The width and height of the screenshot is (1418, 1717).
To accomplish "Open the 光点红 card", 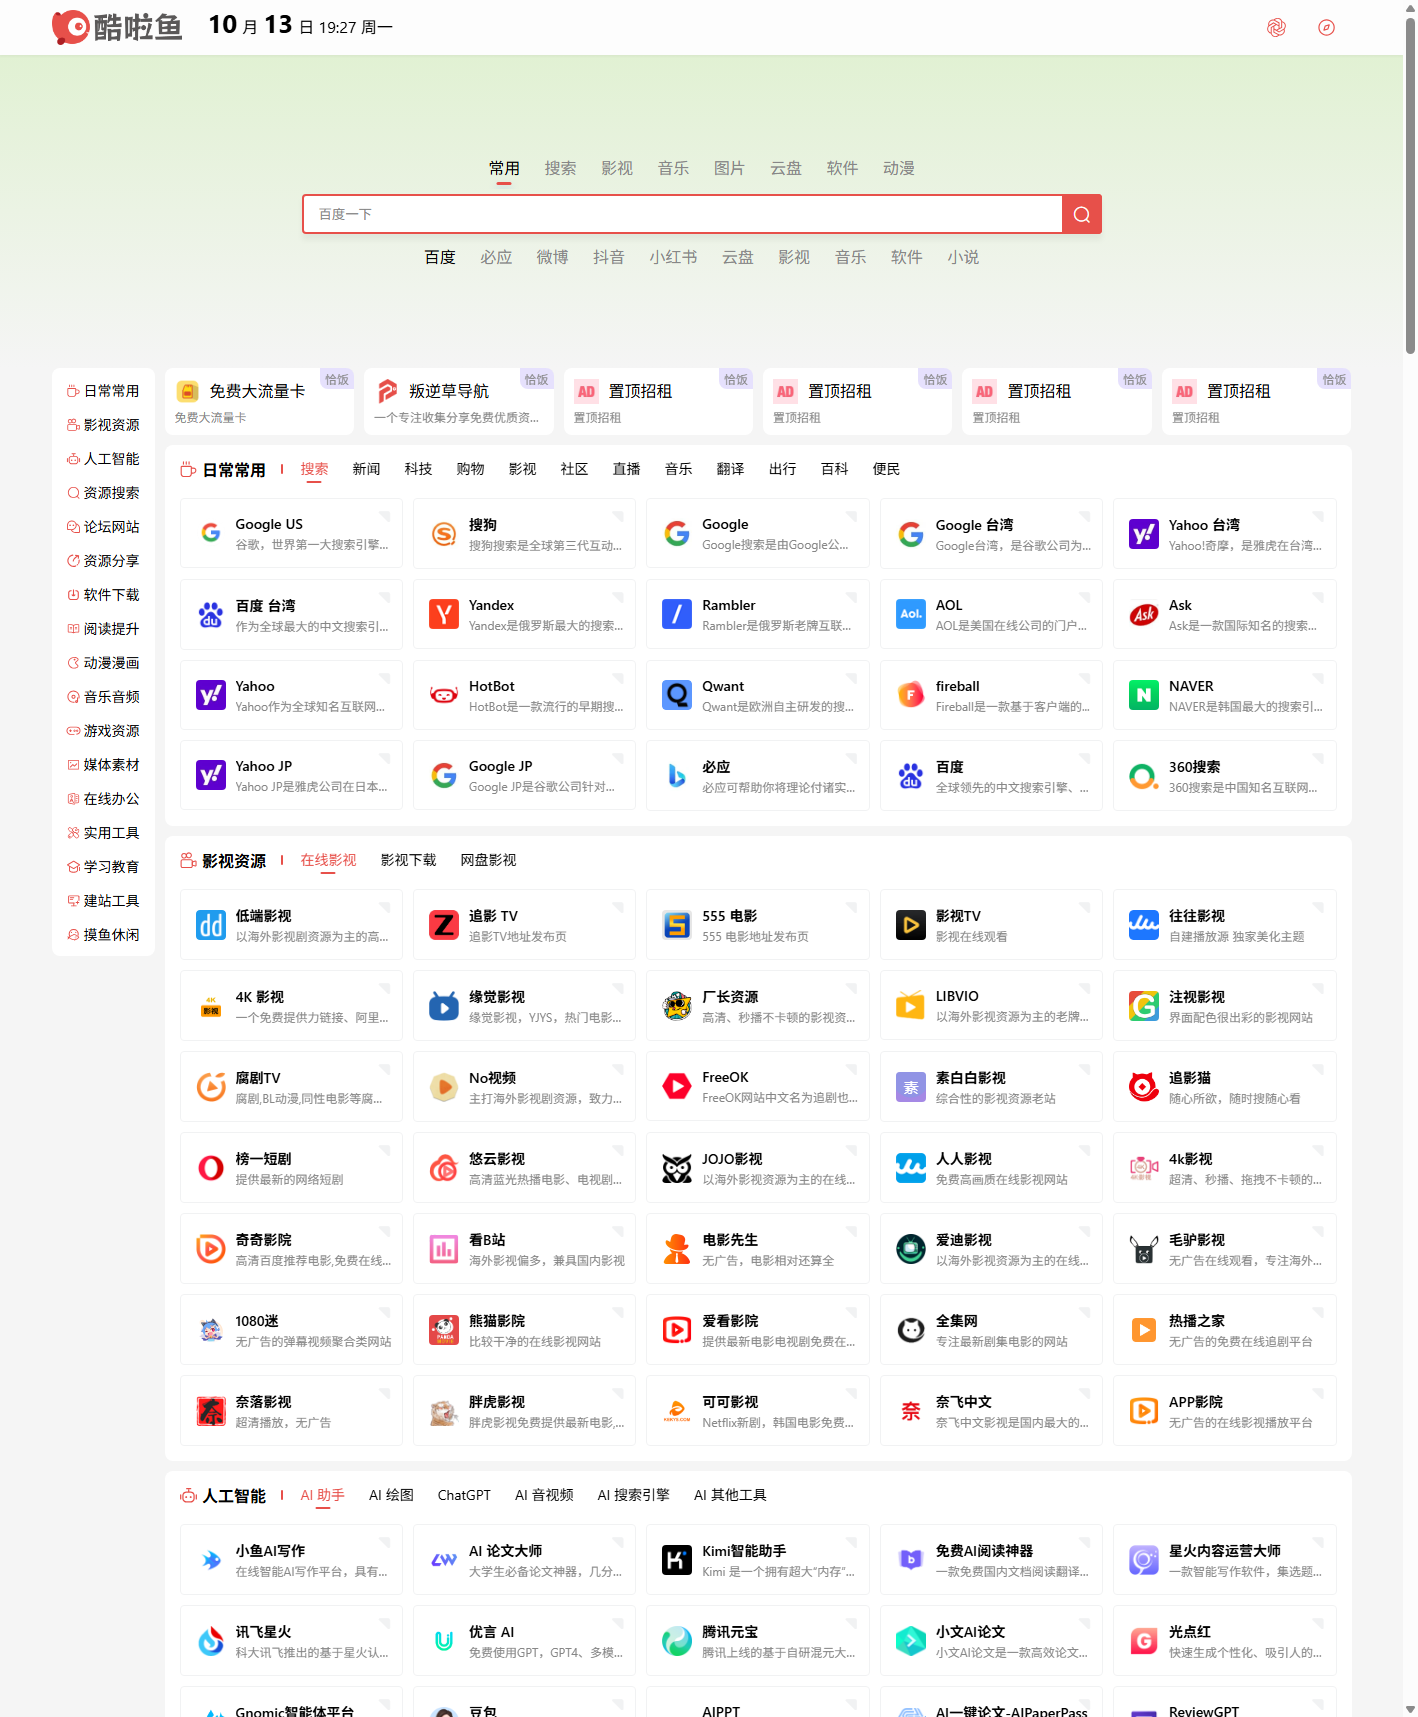I will [1224, 1641].
